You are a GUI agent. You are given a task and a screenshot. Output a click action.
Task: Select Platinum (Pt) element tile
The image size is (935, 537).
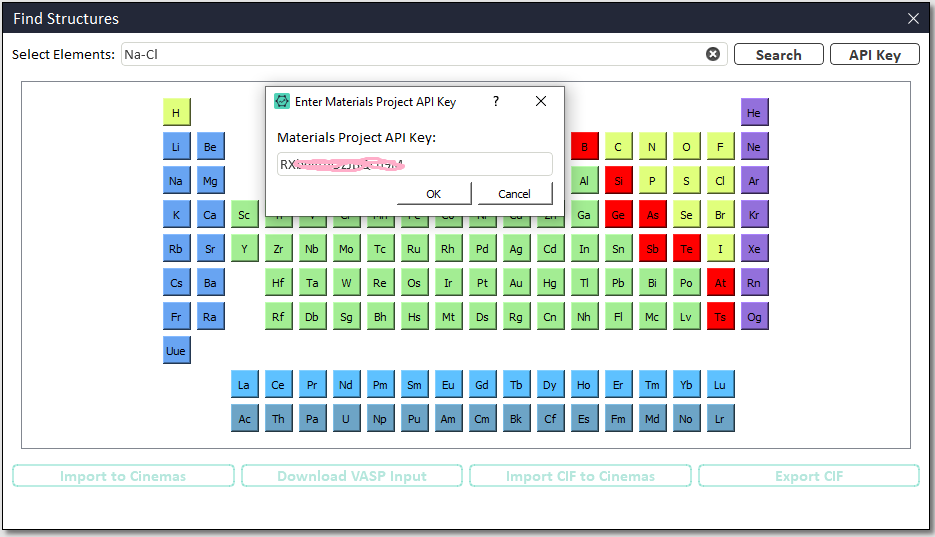[482, 283]
